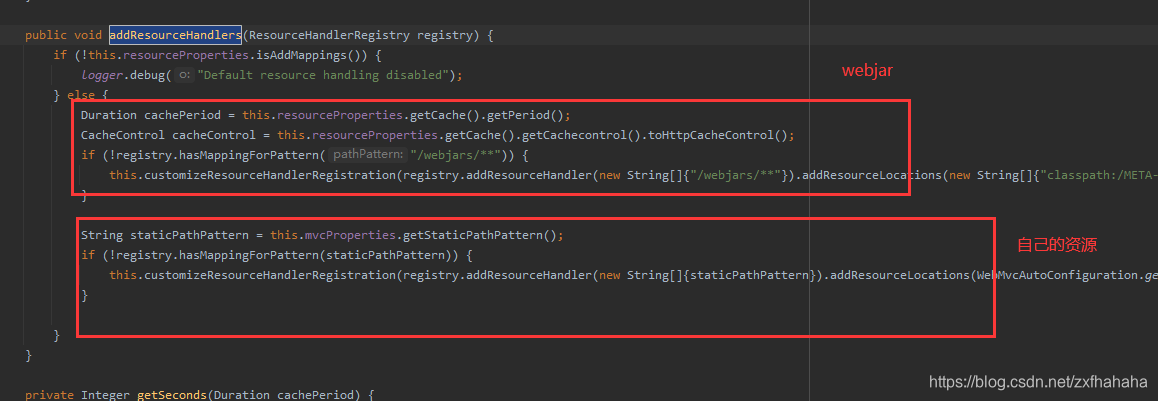Click String keyword in staticPathPattern declaration
Image resolution: width=1158 pixels, height=401 pixels.
coord(103,236)
